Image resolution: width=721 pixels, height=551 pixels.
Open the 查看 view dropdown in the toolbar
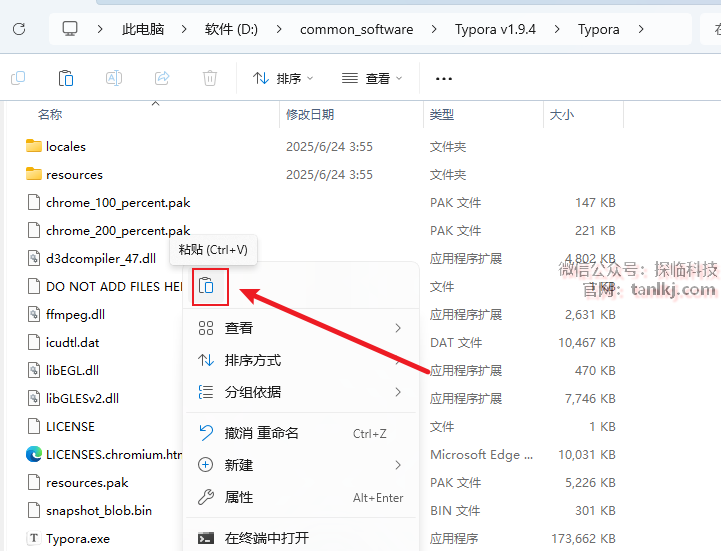(372, 78)
